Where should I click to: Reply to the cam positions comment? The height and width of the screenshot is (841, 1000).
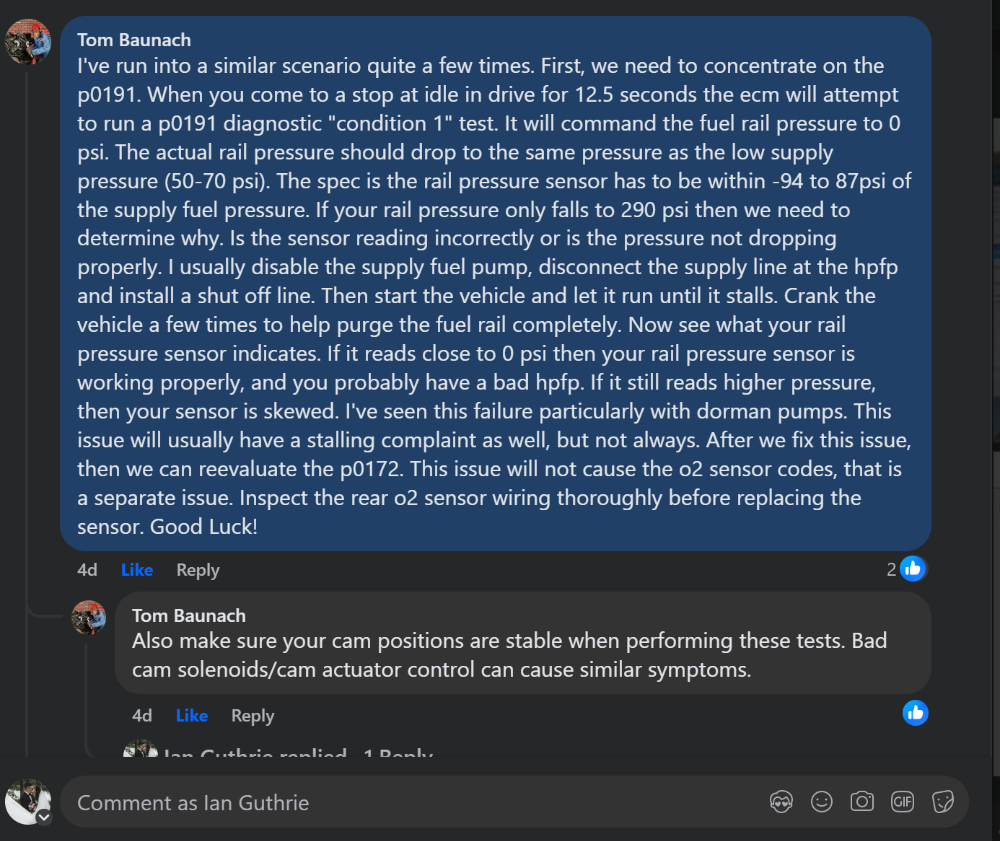click(x=252, y=716)
